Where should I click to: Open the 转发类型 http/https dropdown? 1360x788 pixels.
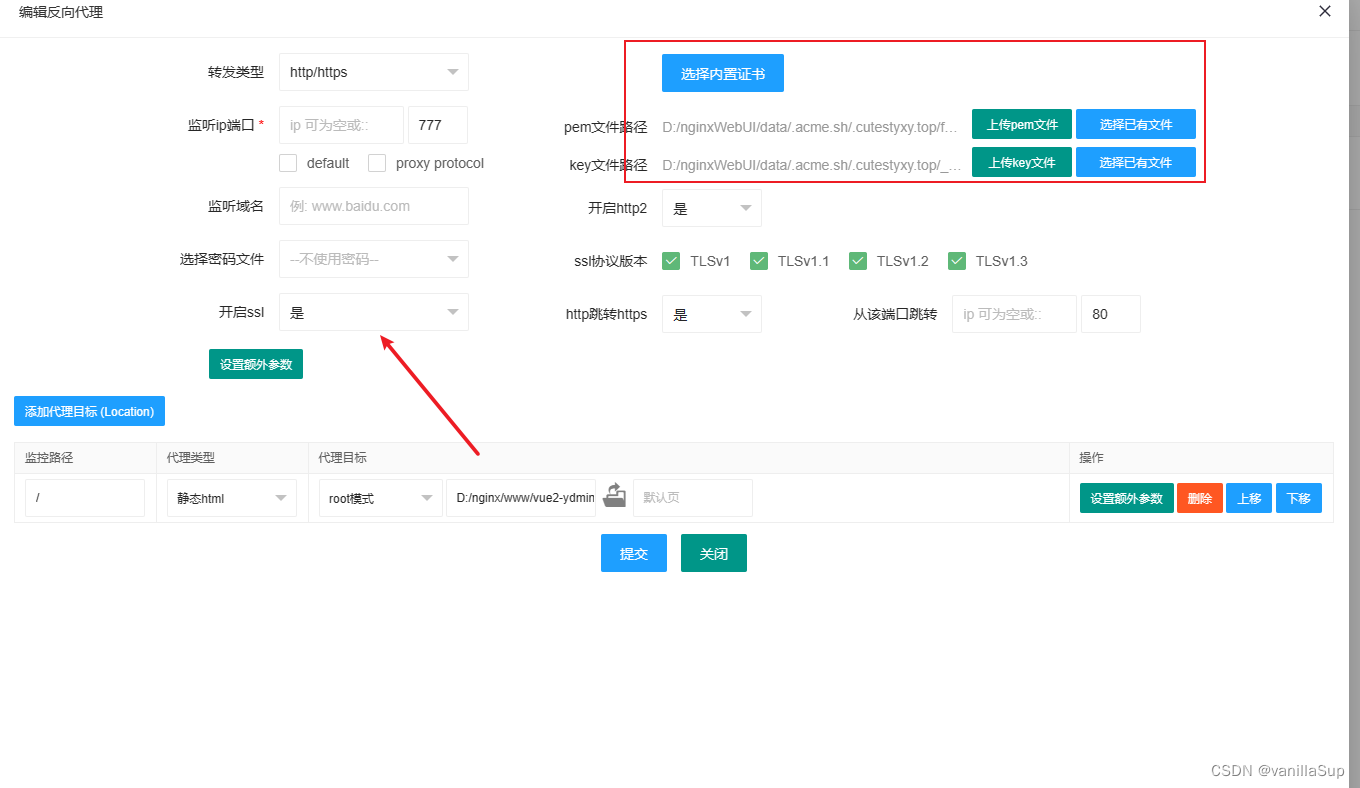click(374, 72)
